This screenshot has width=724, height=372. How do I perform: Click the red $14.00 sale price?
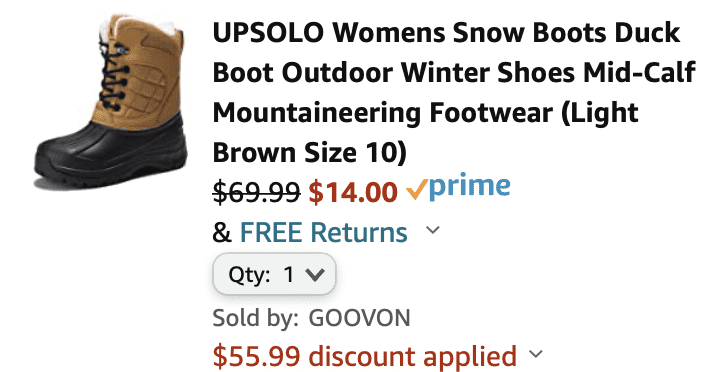pyautogui.click(x=353, y=192)
